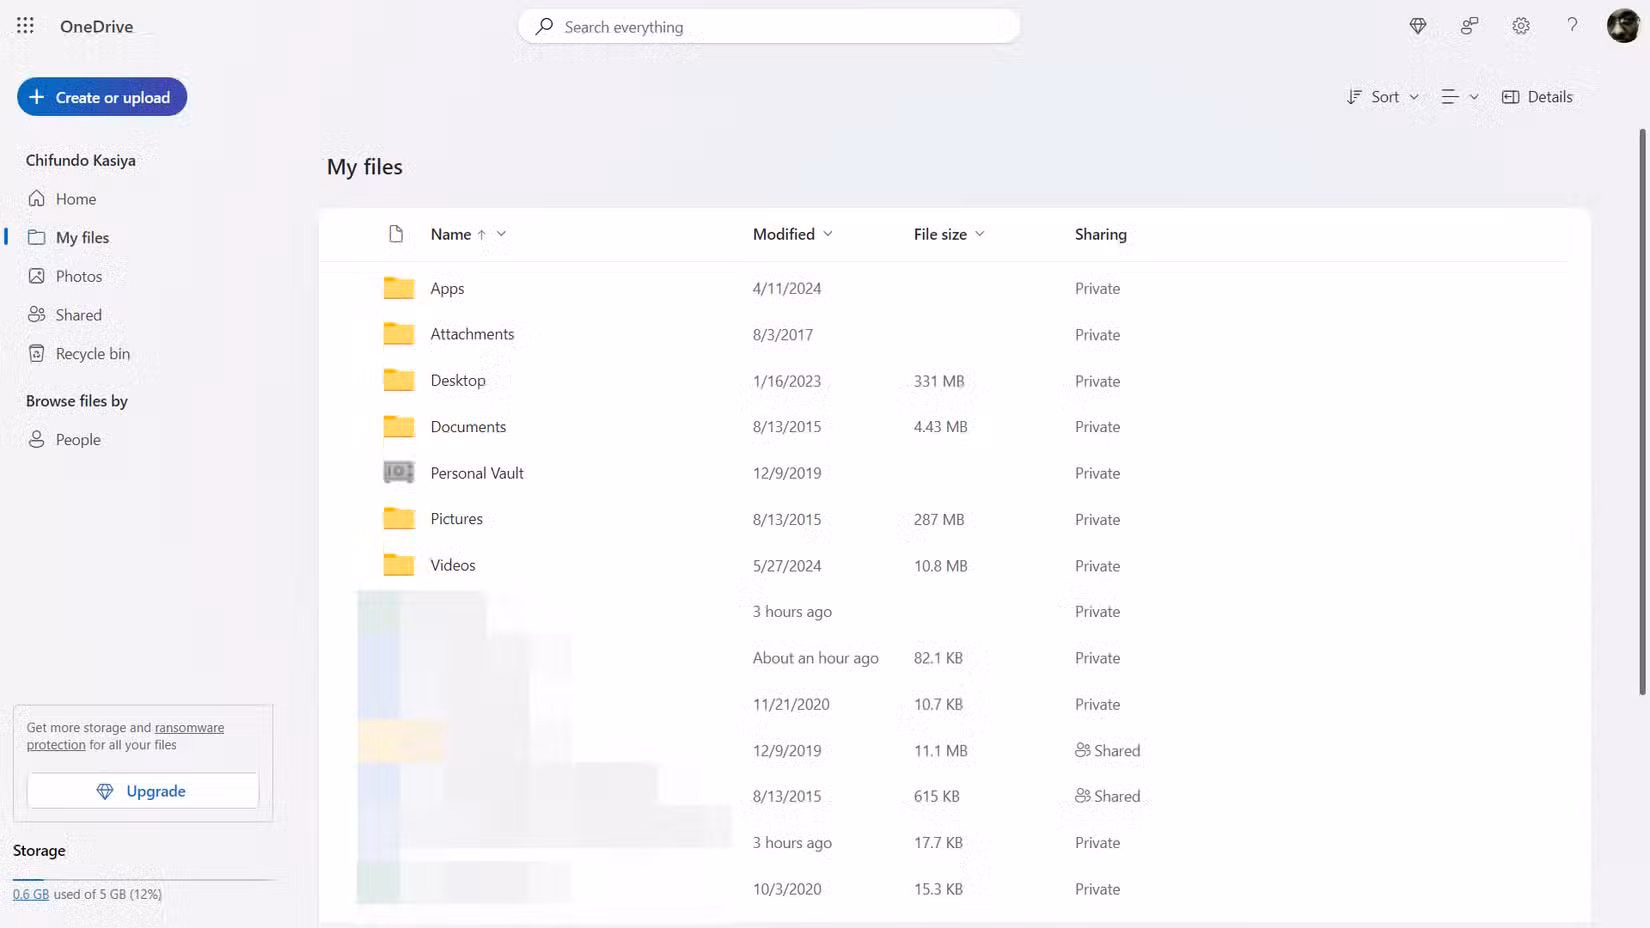Open the Documents folder name

click(468, 426)
